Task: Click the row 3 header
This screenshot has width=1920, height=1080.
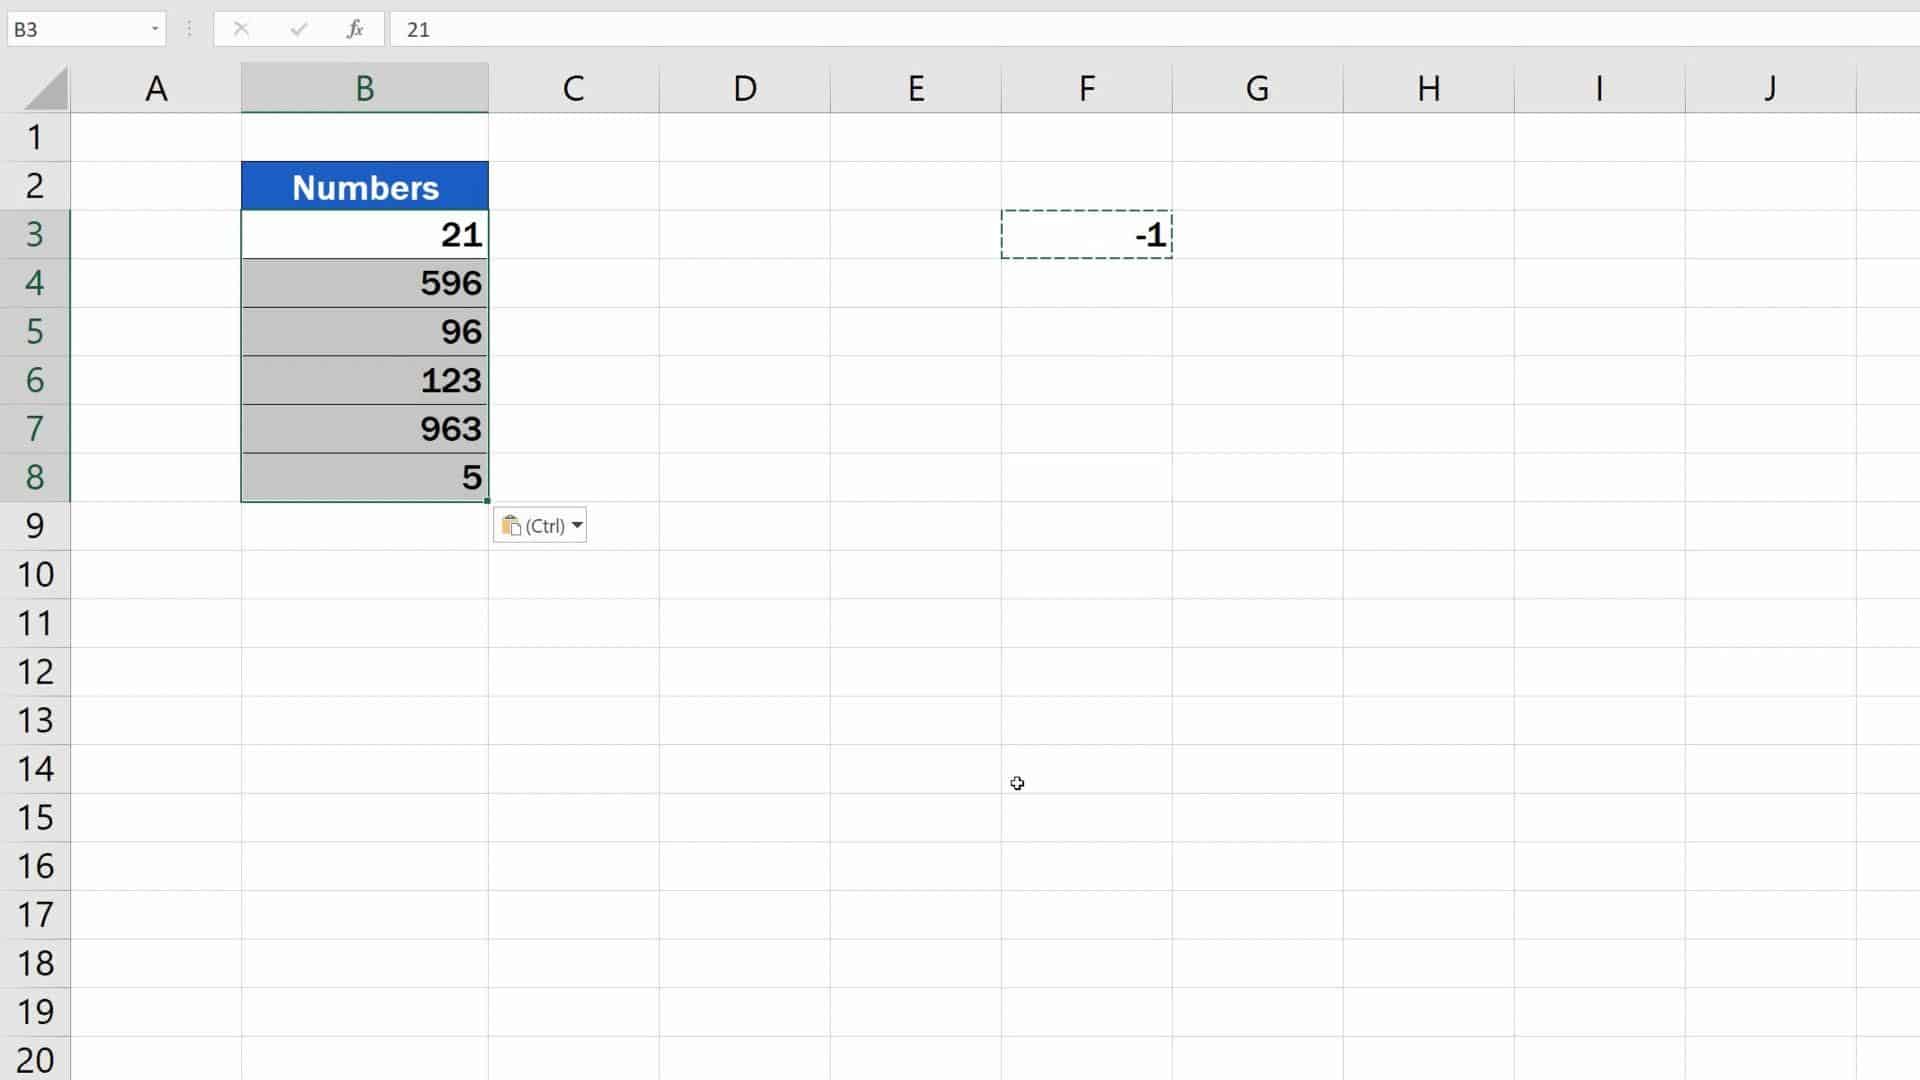Action: 36,234
